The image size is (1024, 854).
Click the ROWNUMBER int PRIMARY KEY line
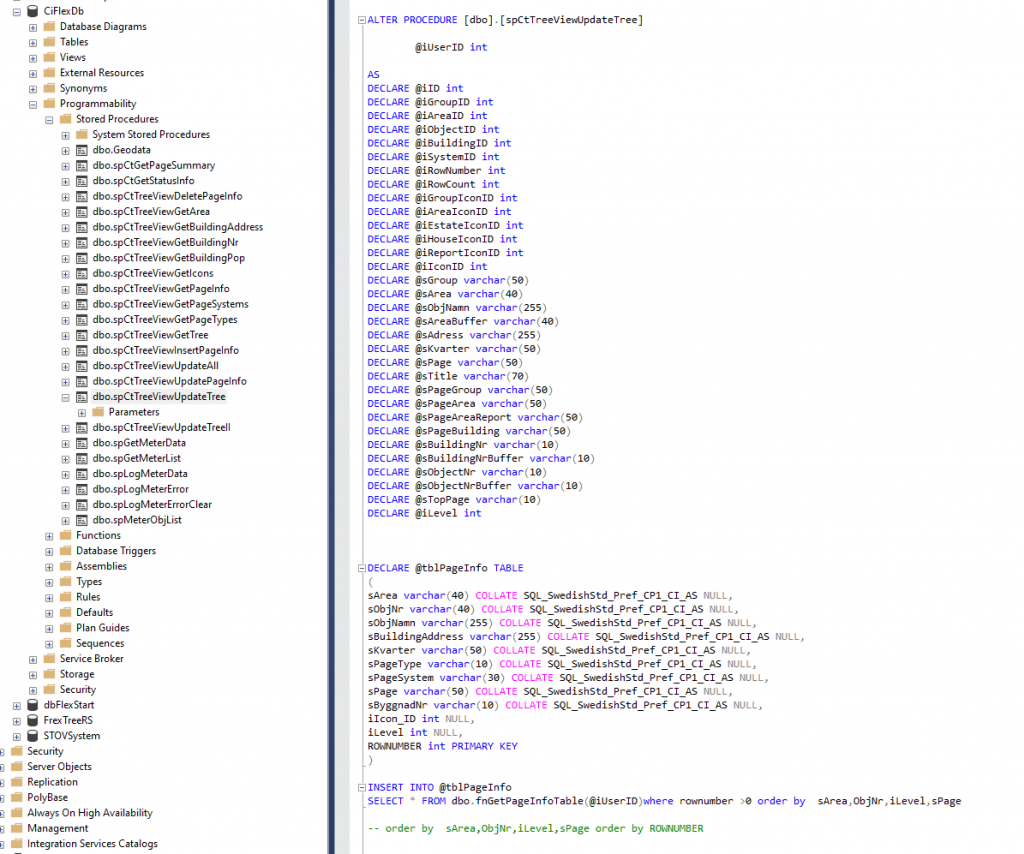[442, 746]
